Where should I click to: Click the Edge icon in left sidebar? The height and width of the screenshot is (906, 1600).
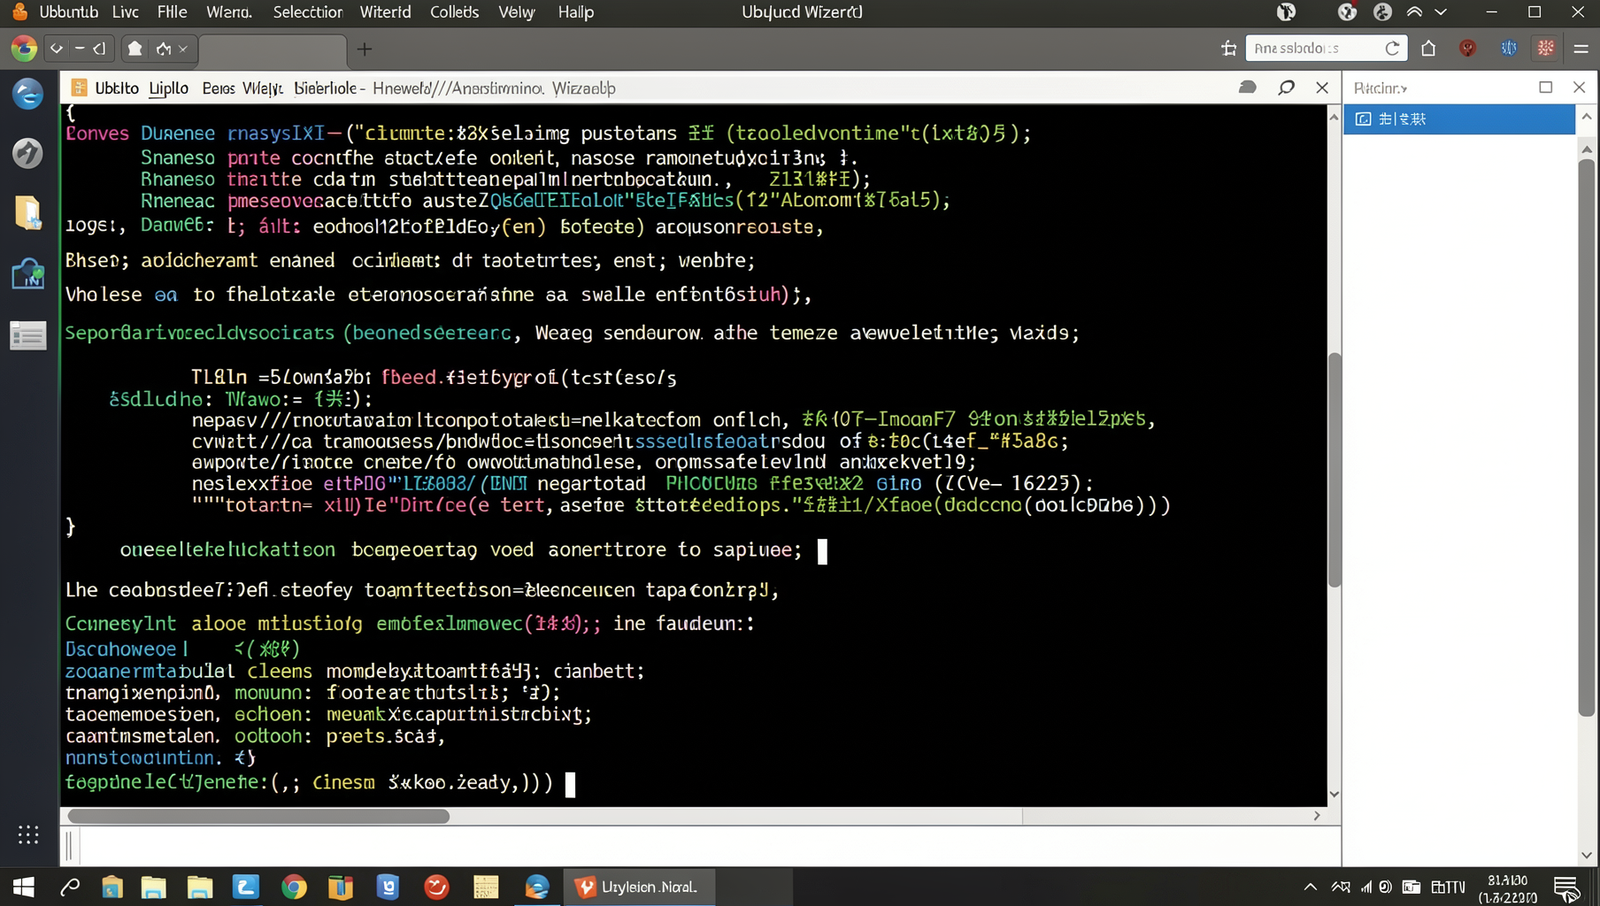point(28,94)
